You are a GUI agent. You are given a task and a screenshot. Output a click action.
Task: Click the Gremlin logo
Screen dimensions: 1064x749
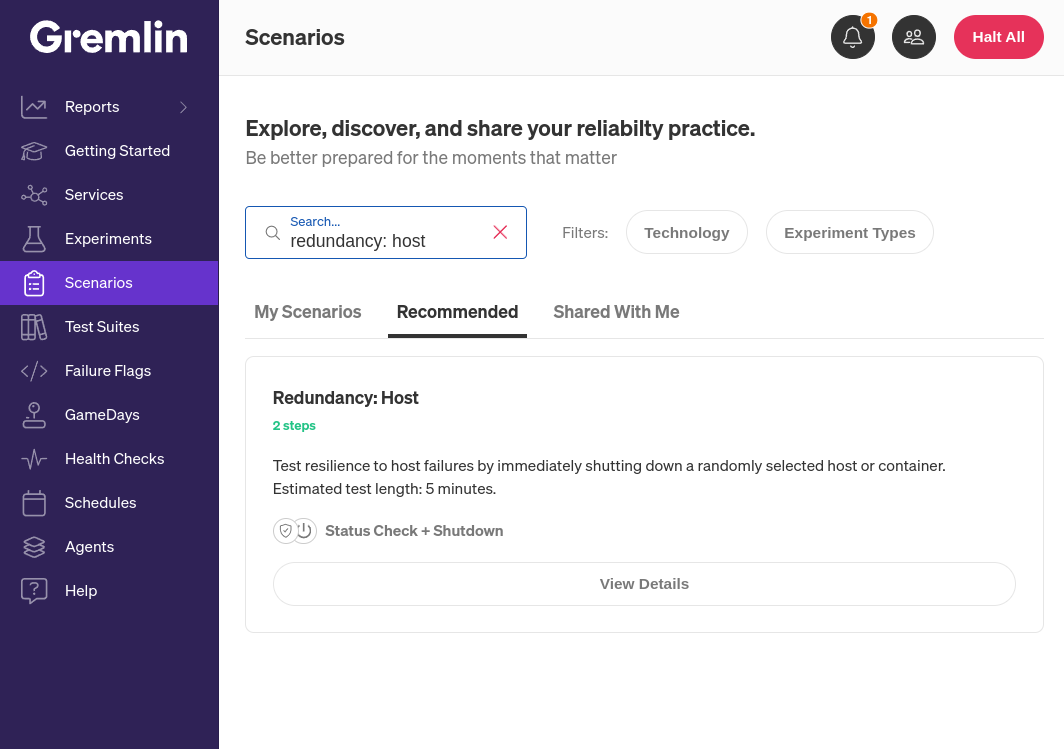click(x=109, y=37)
